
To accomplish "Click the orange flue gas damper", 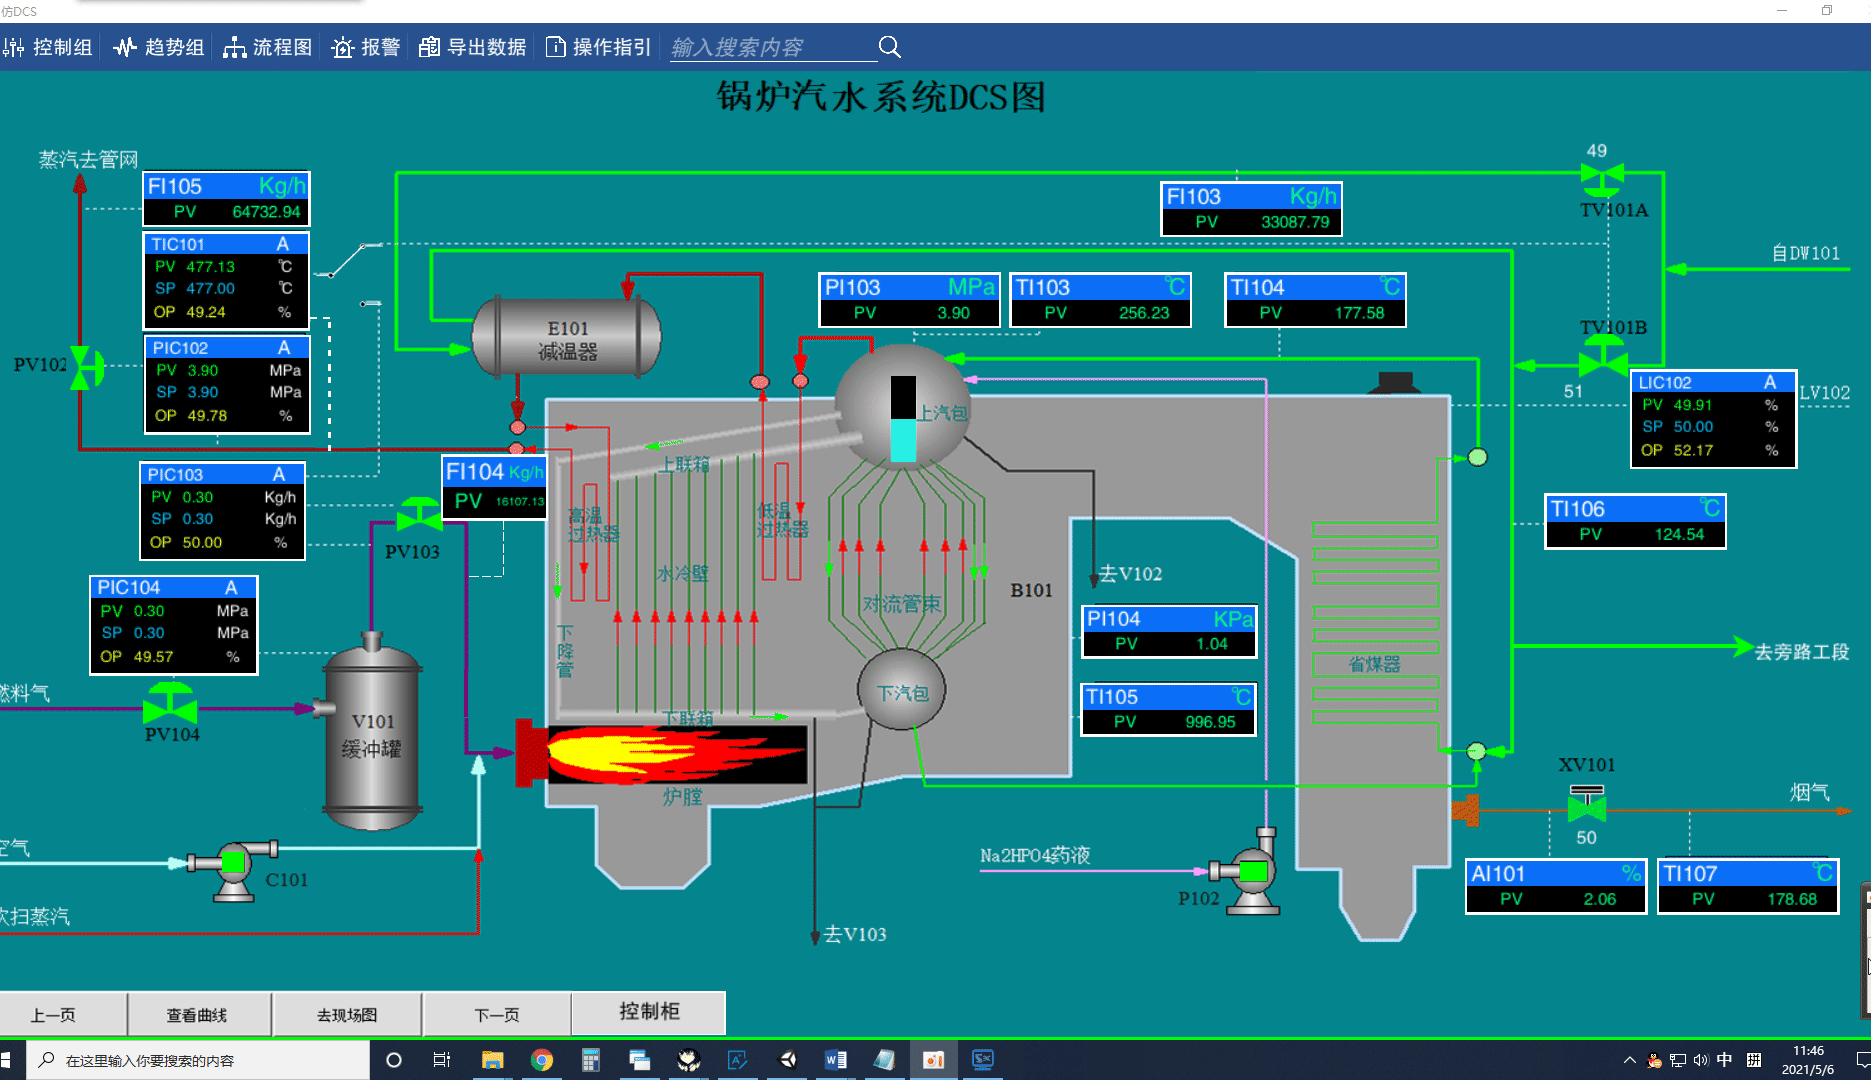I will (x=1465, y=810).
